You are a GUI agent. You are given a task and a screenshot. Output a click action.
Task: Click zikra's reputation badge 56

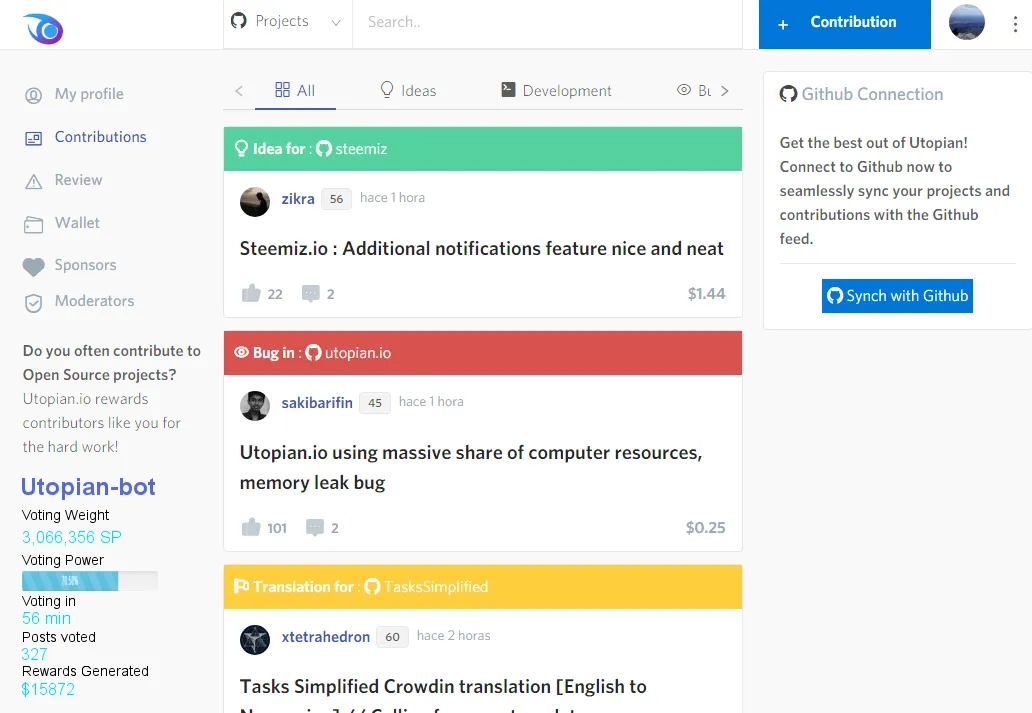tap(336, 199)
